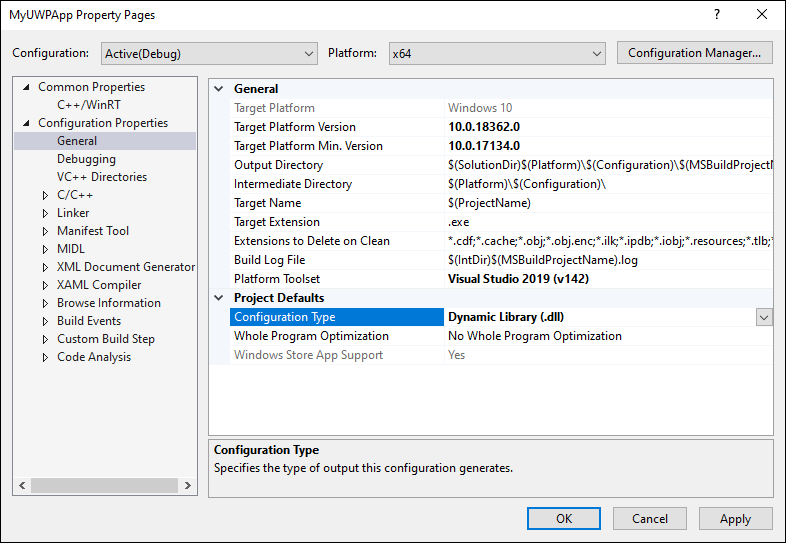Click the Output Directory path value
786x543 pixels.
click(610, 165)
